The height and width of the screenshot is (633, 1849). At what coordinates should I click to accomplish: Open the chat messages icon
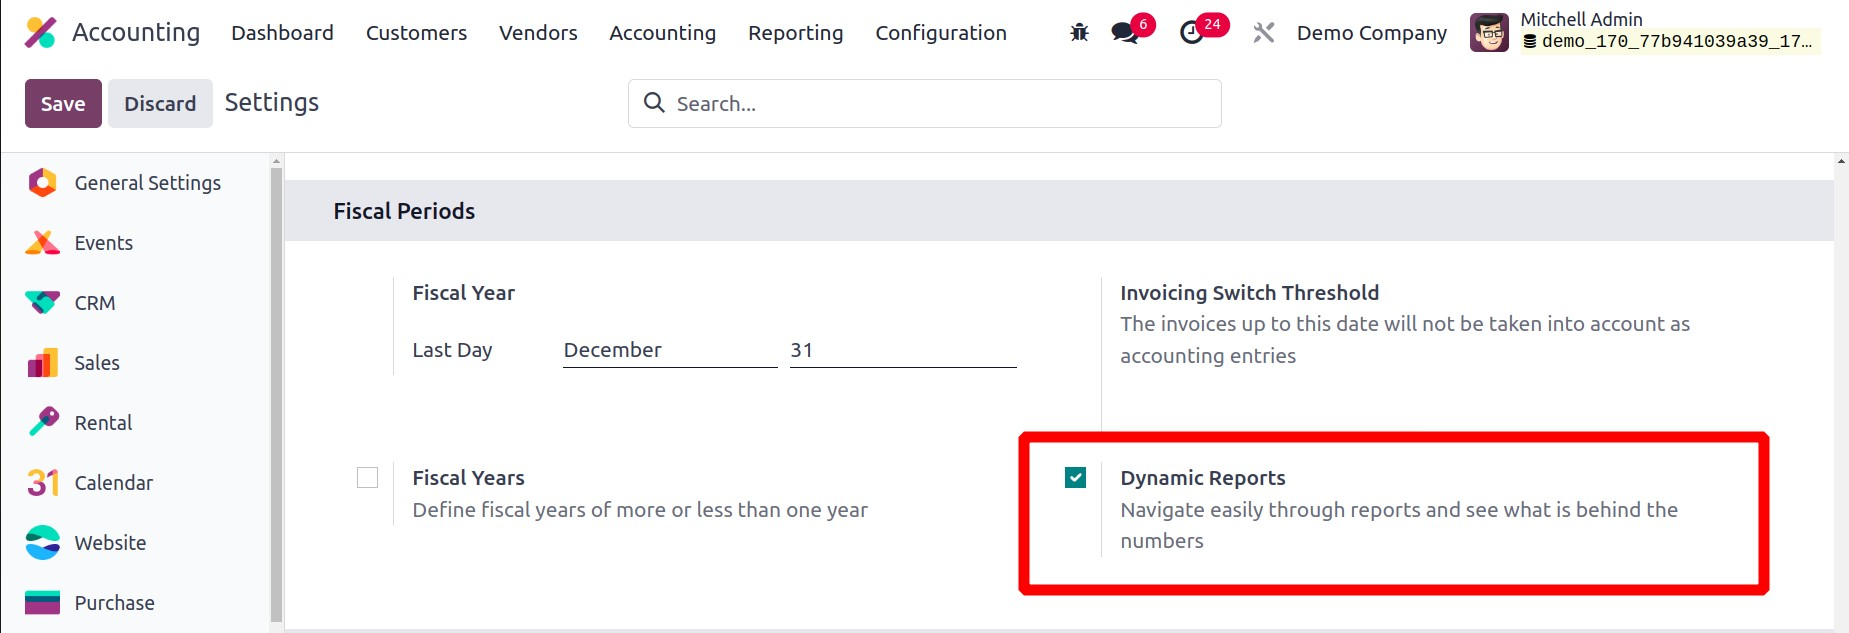1125,33
